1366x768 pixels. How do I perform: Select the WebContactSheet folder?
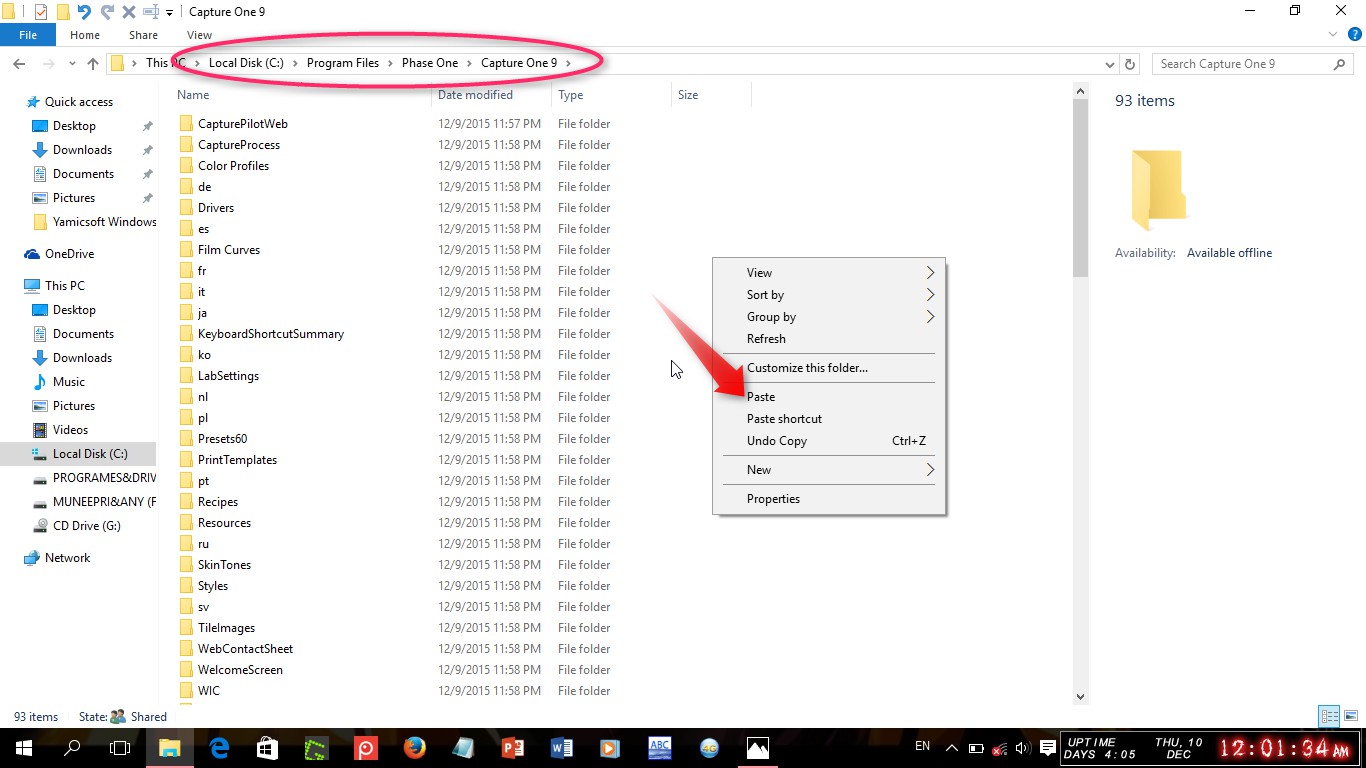[x=245, y=649]
